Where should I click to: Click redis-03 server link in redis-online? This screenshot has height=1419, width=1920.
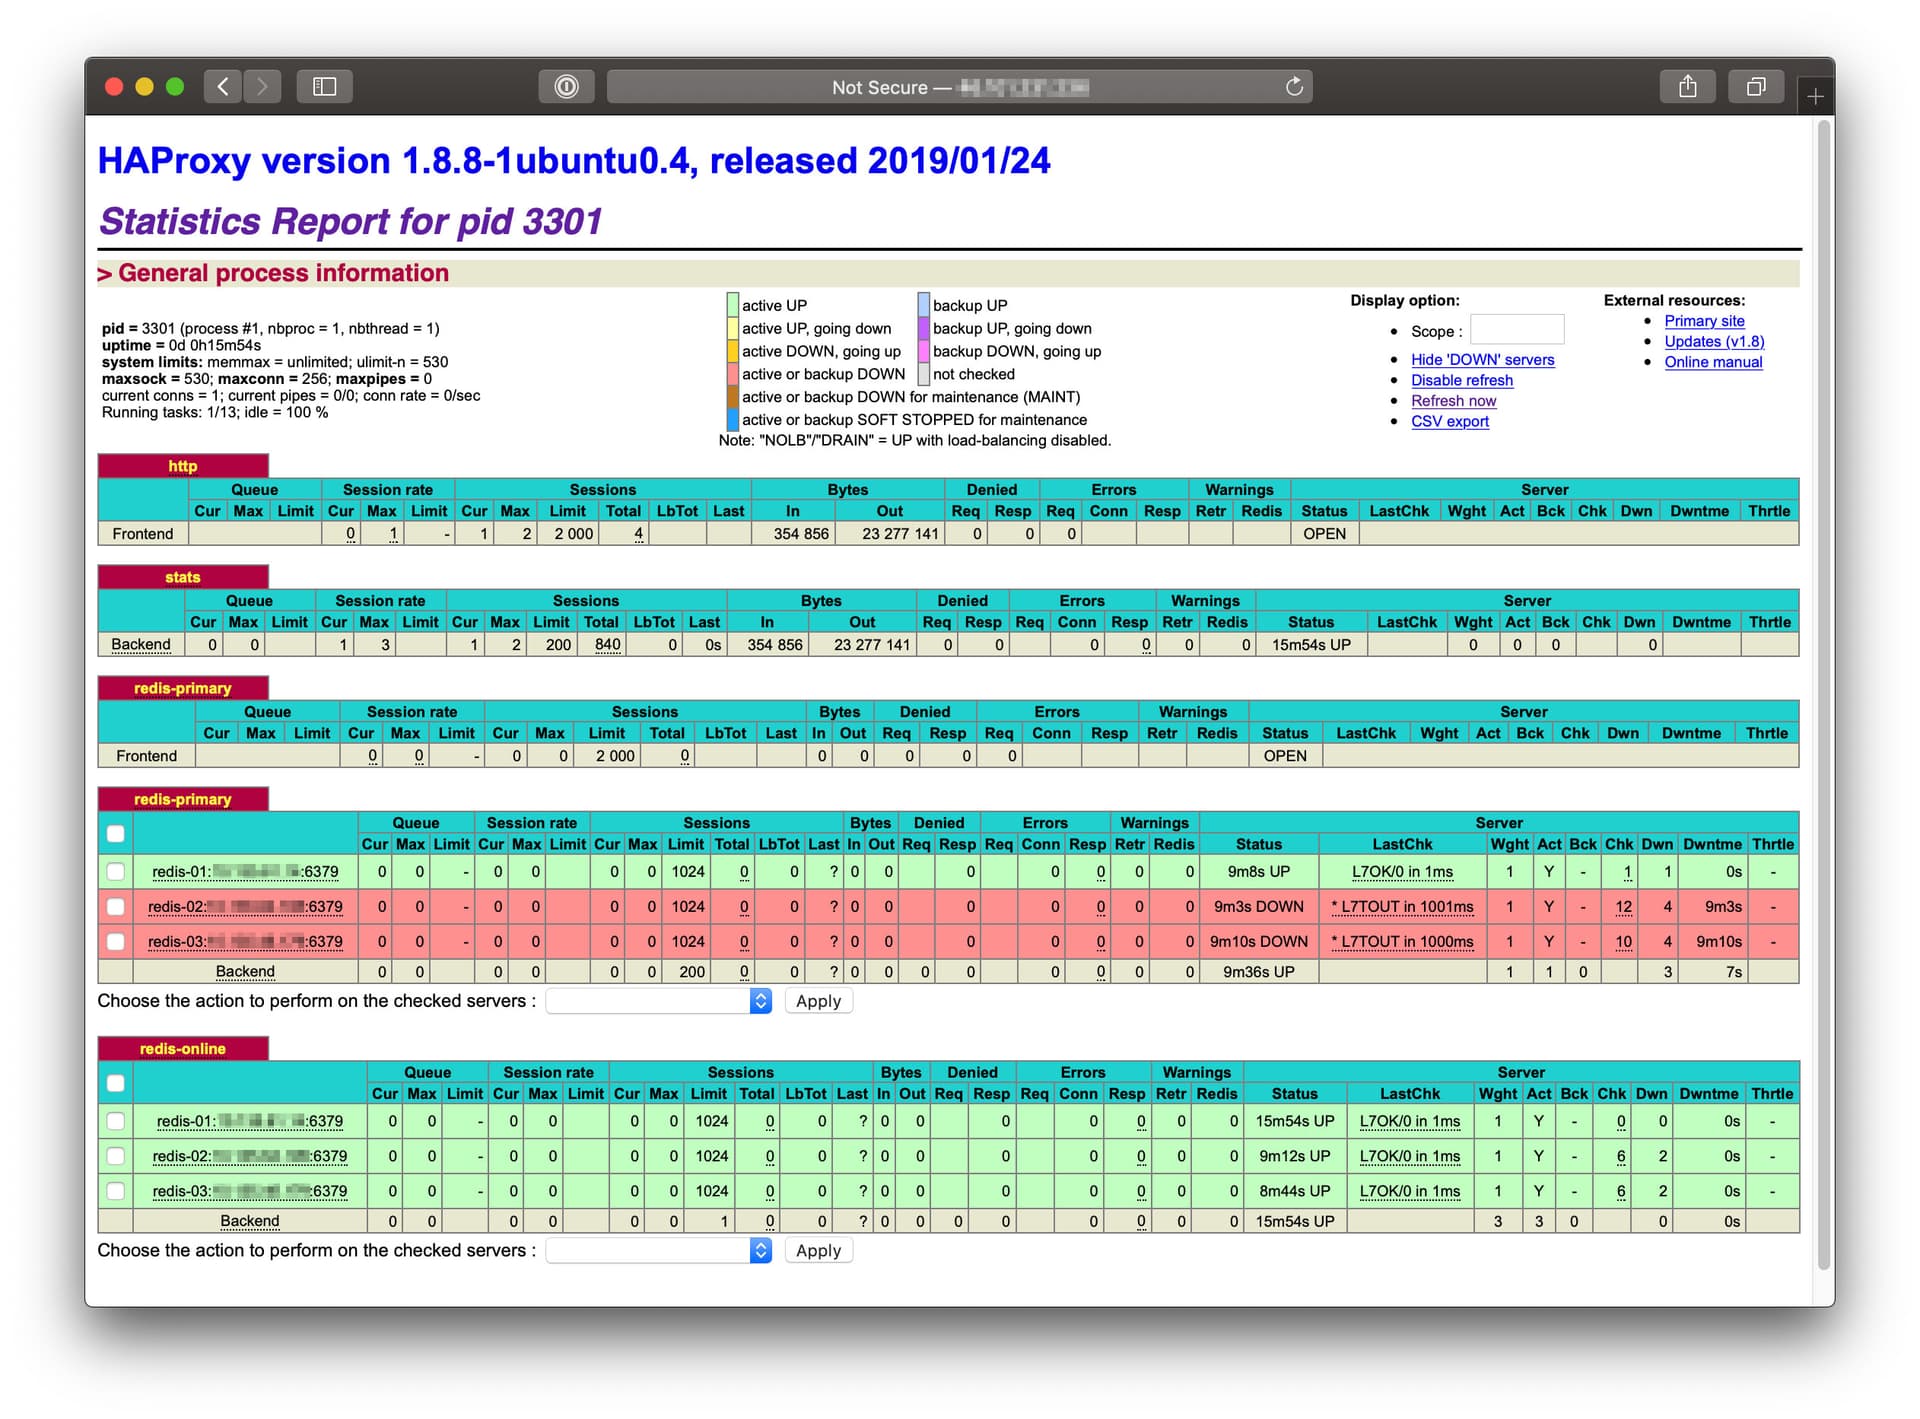(x=250, y=1192)
